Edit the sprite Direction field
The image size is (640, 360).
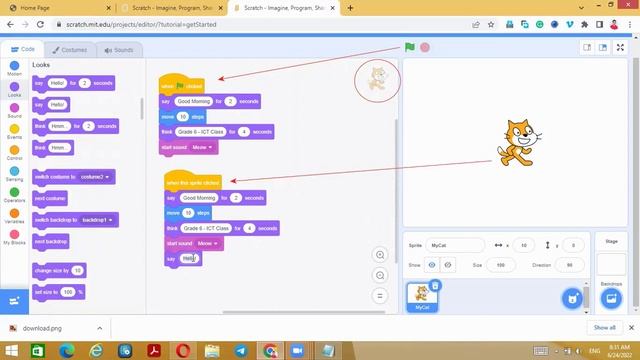(569, 265)
